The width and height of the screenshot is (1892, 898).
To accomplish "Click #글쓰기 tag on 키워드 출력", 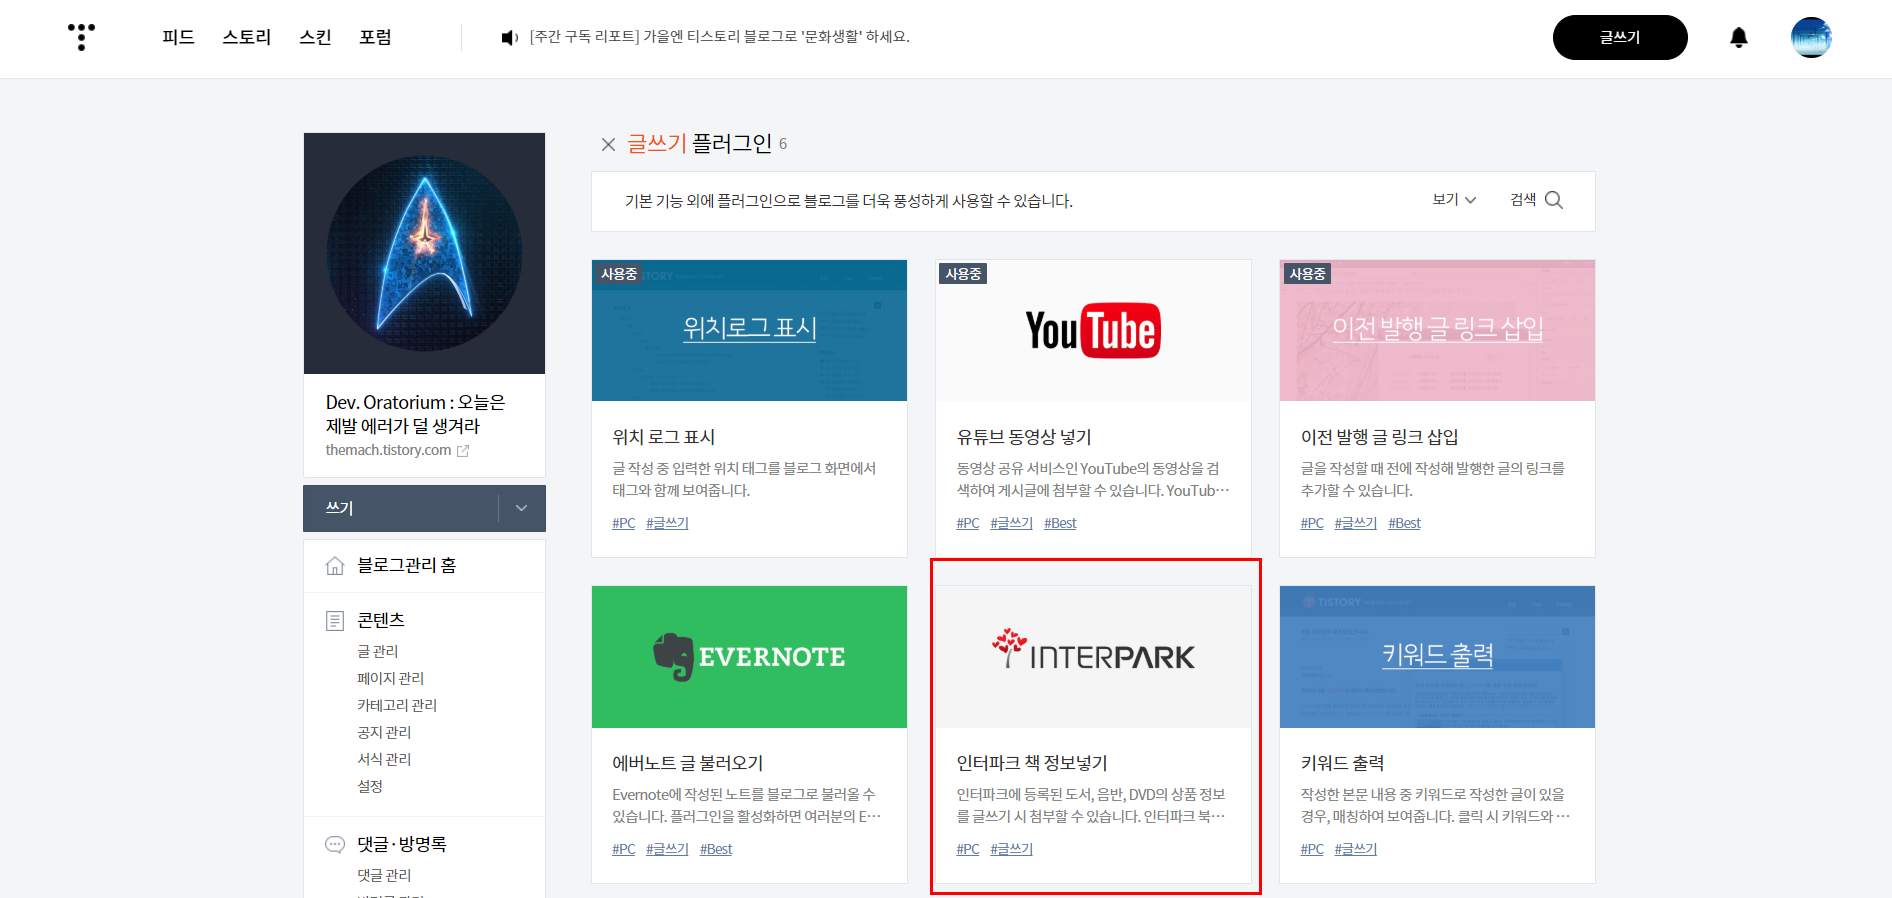I will tap(1355, 849).
